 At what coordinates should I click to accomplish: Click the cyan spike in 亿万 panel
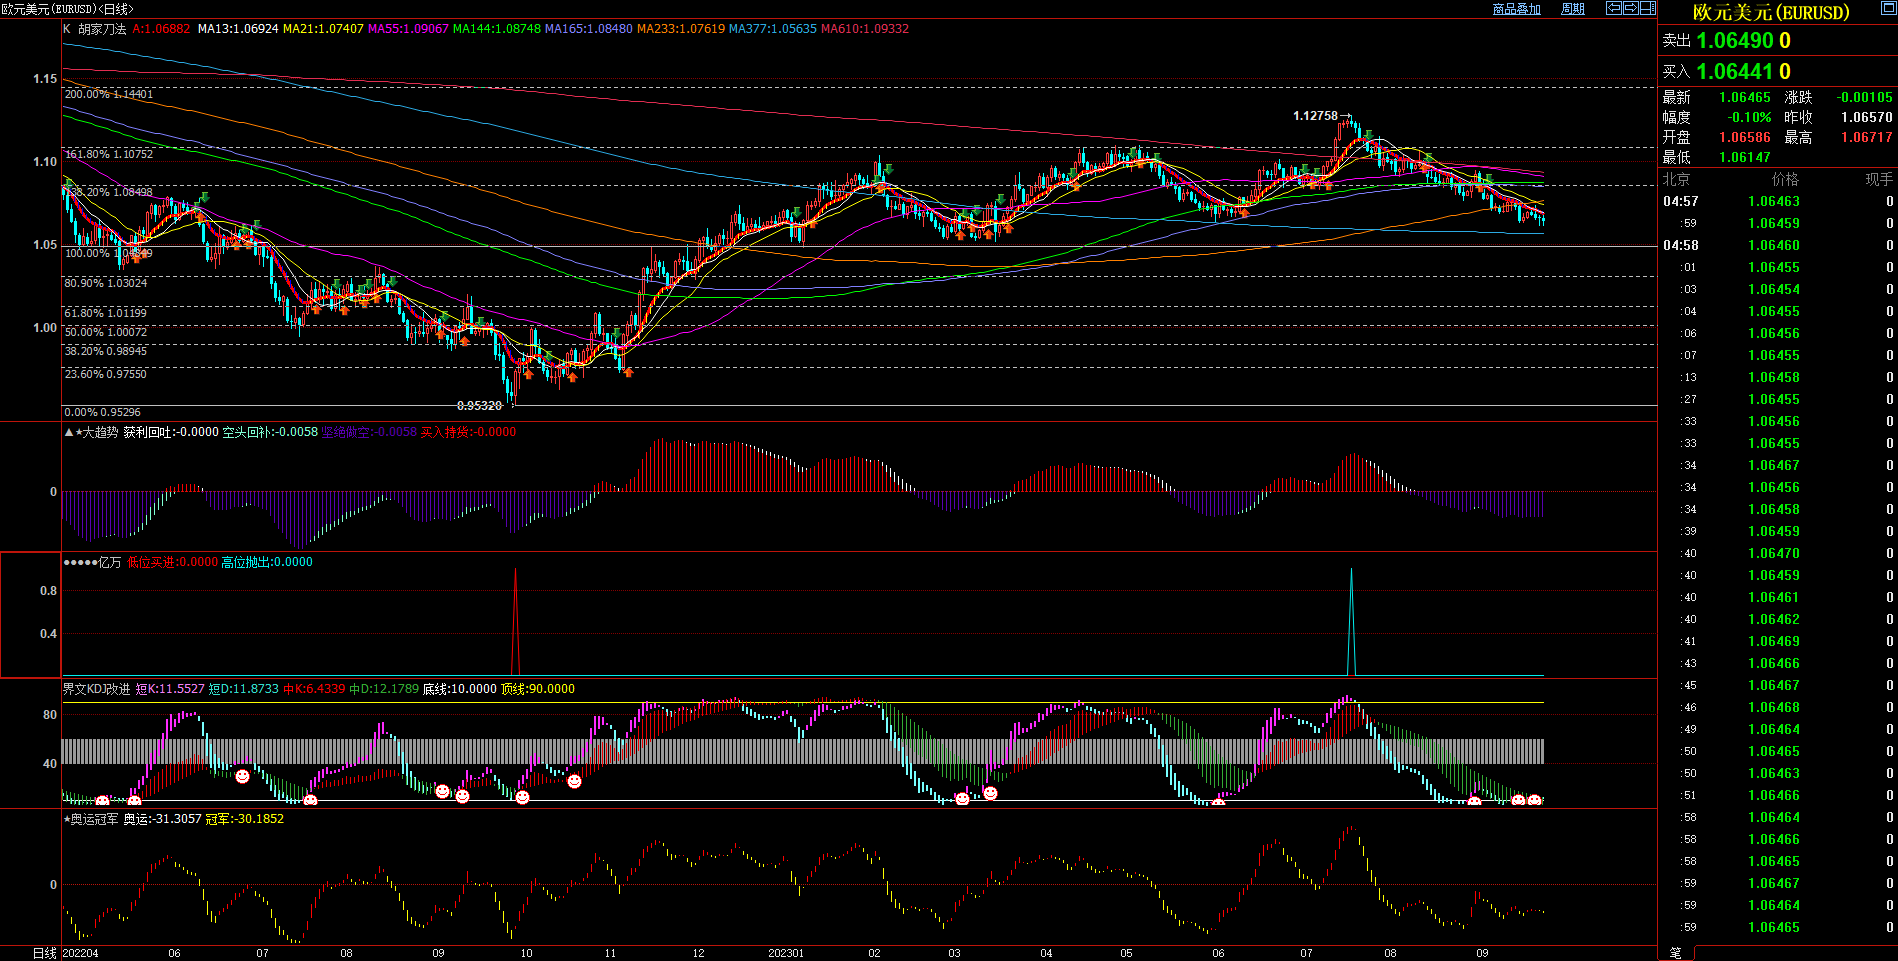[1351, 620]
